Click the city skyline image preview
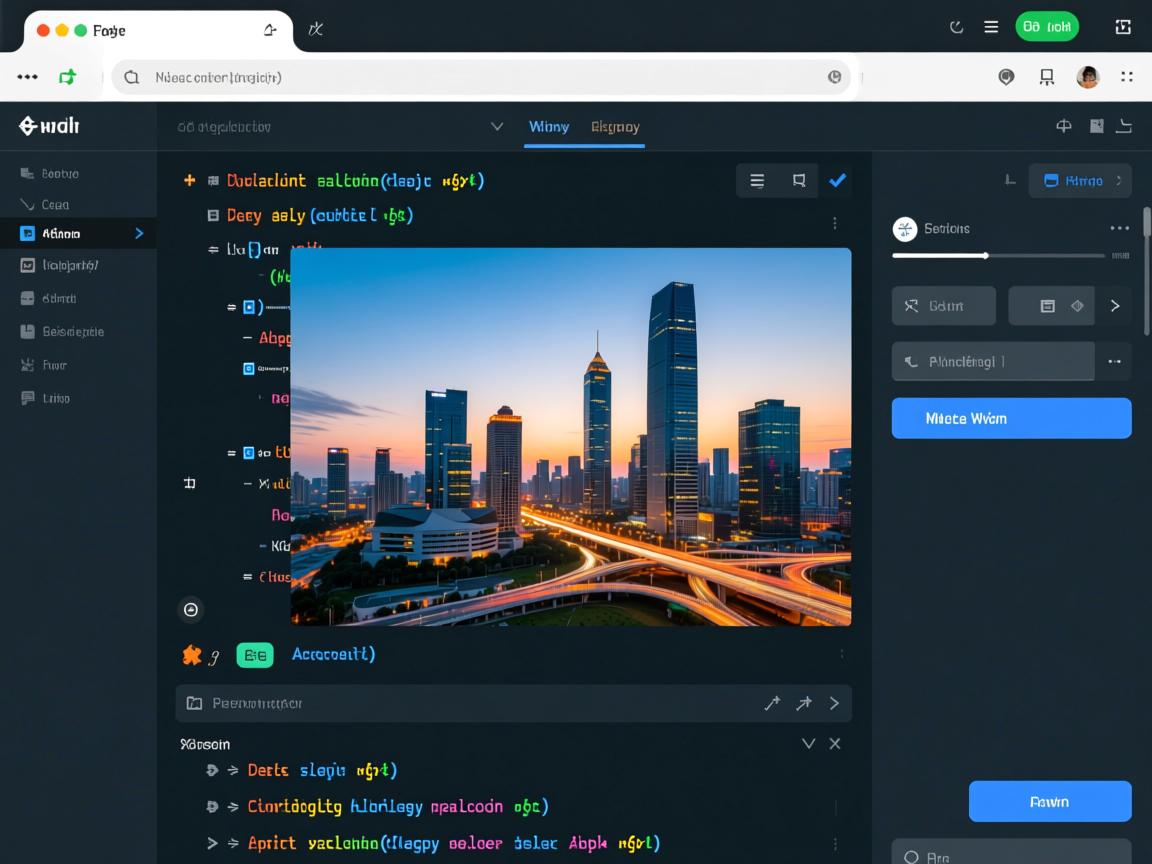This screenshot has width=1152, height=864. tap(571, 437)
